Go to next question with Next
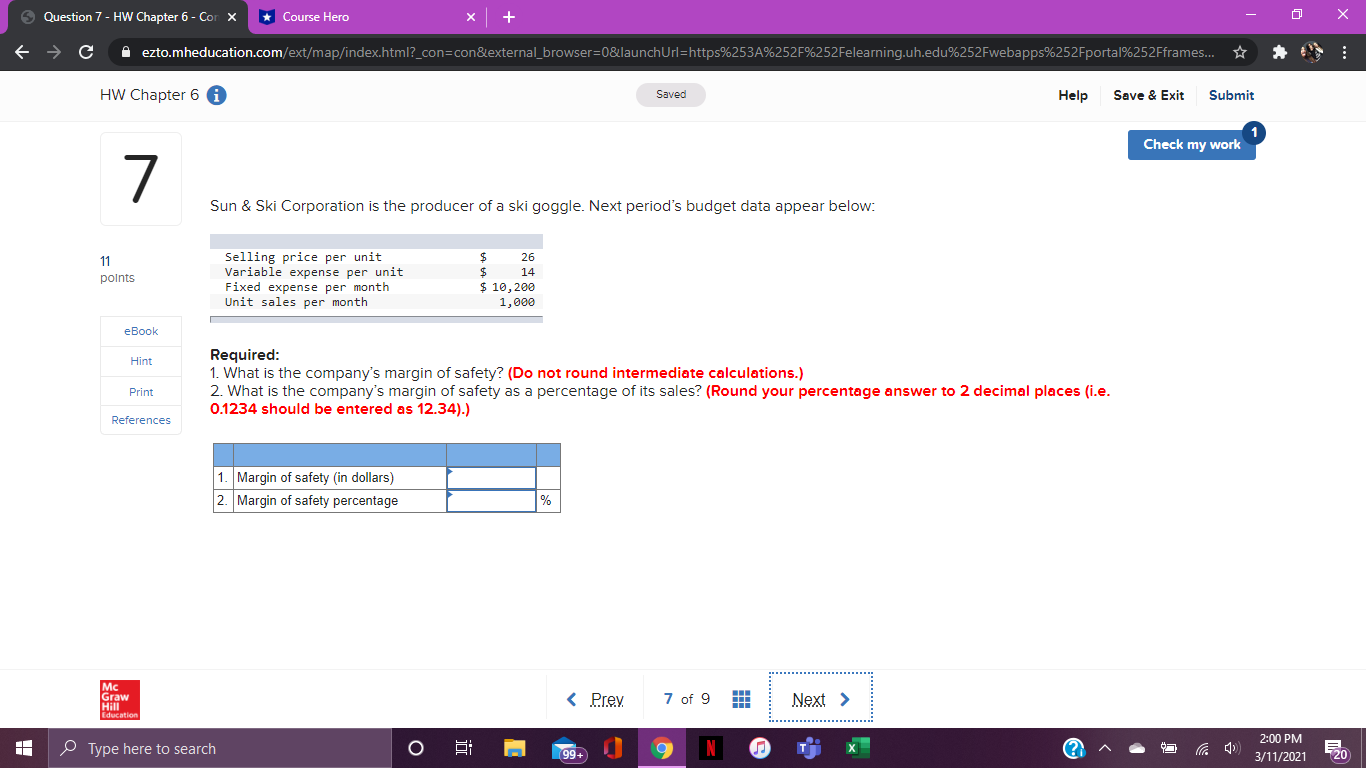This screenshot has width=1366, height=768. tap(820, 699)
